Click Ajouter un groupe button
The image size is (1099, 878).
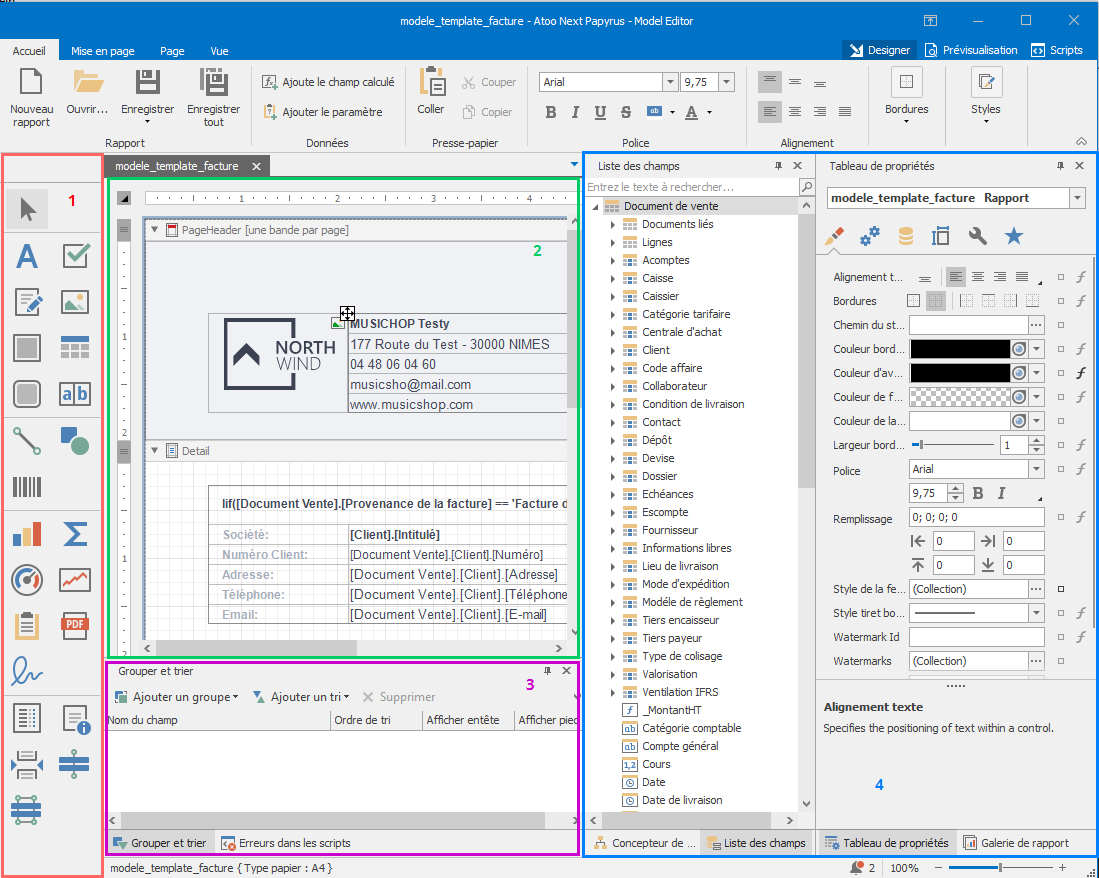[176, 697]
